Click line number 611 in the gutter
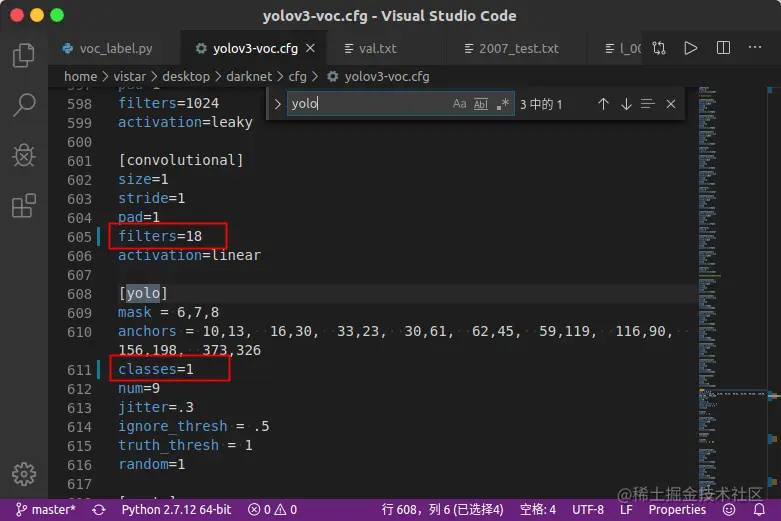The image size is (781, 521). pos(79,370)
